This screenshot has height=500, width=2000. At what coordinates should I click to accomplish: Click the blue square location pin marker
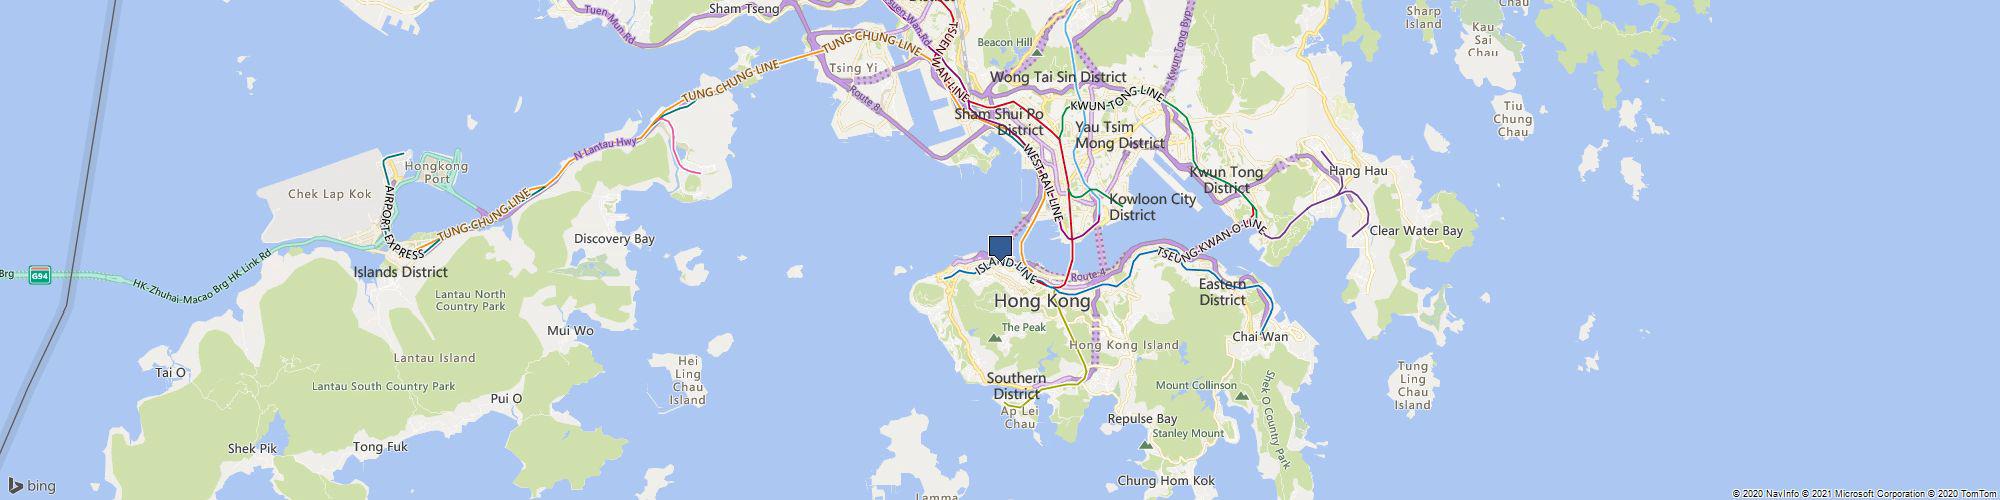pyautogui.click(x=1000, y=250)
